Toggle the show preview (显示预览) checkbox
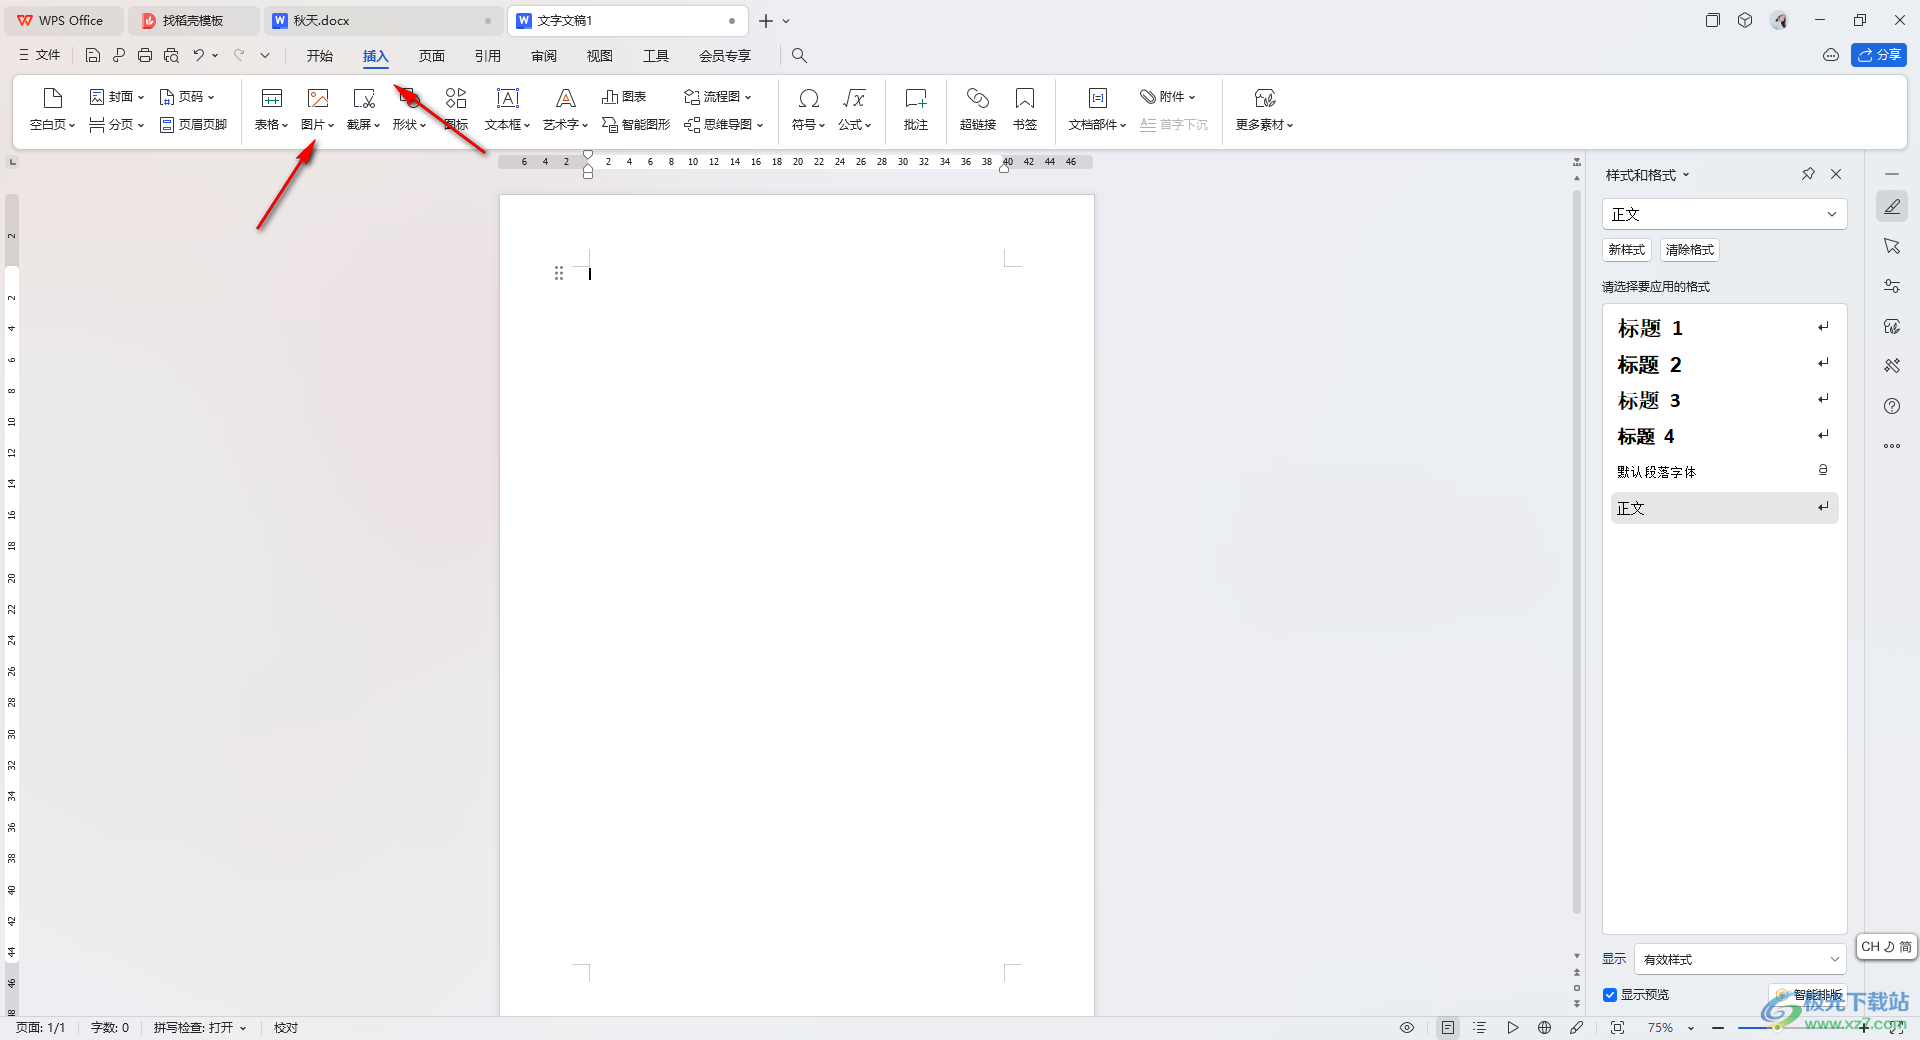 tap(1610, 995)
